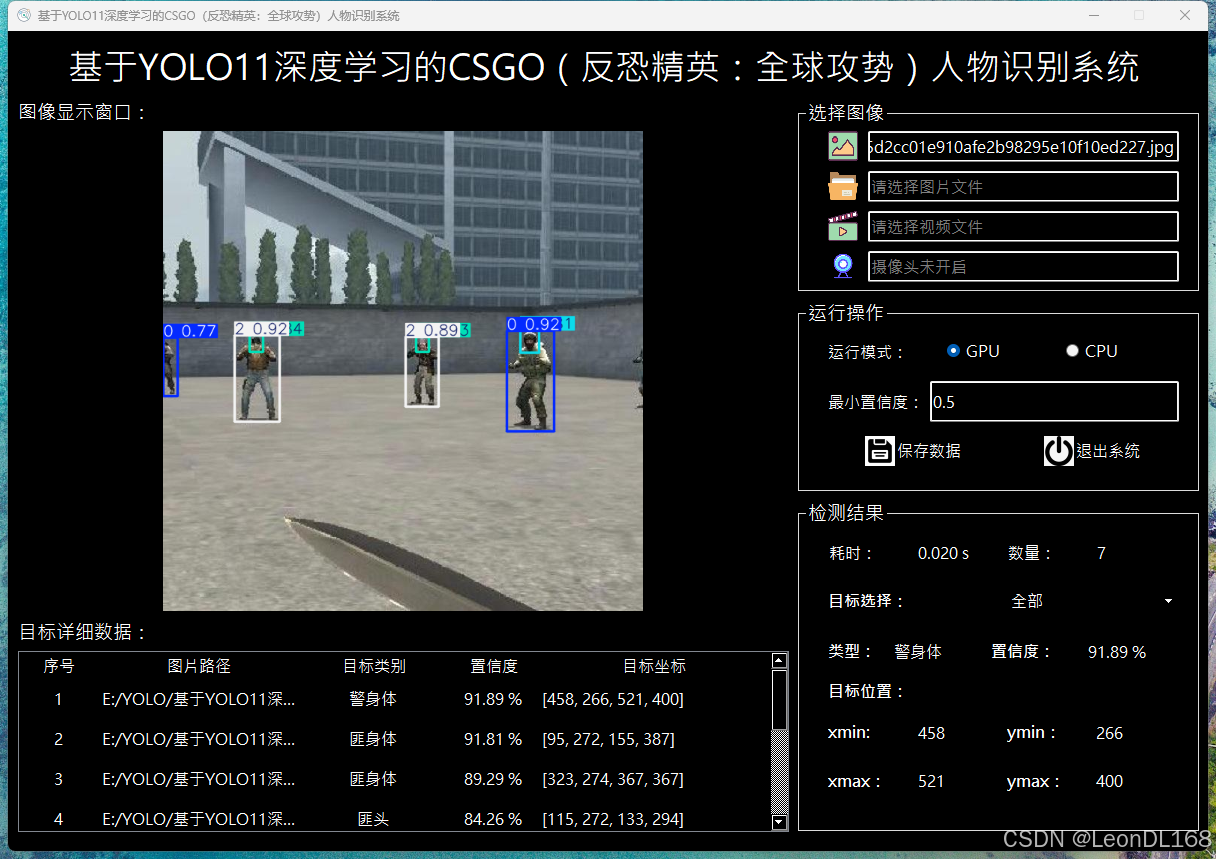Click the 目标类别 column header
Image resolution: width=1216 pixels, height=859 pixels.
374,666
